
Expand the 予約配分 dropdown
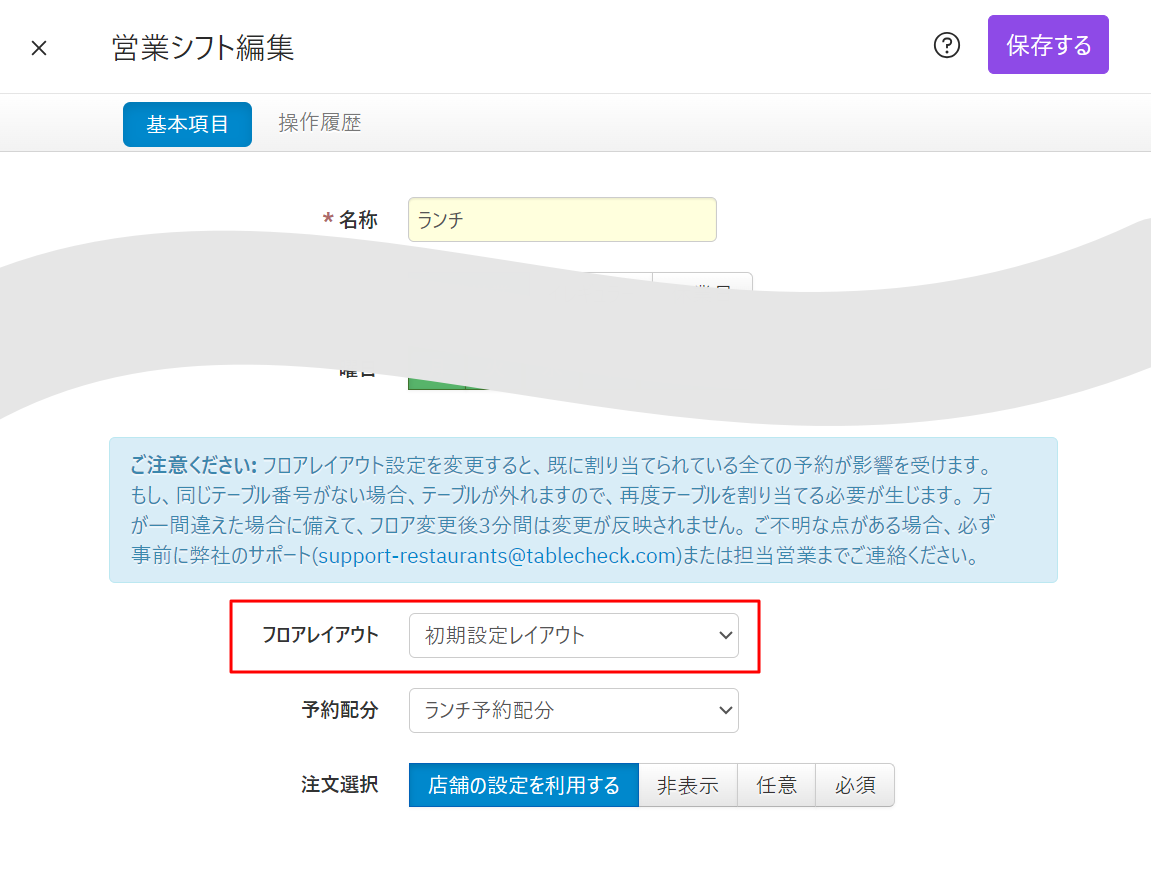[573, 710]
